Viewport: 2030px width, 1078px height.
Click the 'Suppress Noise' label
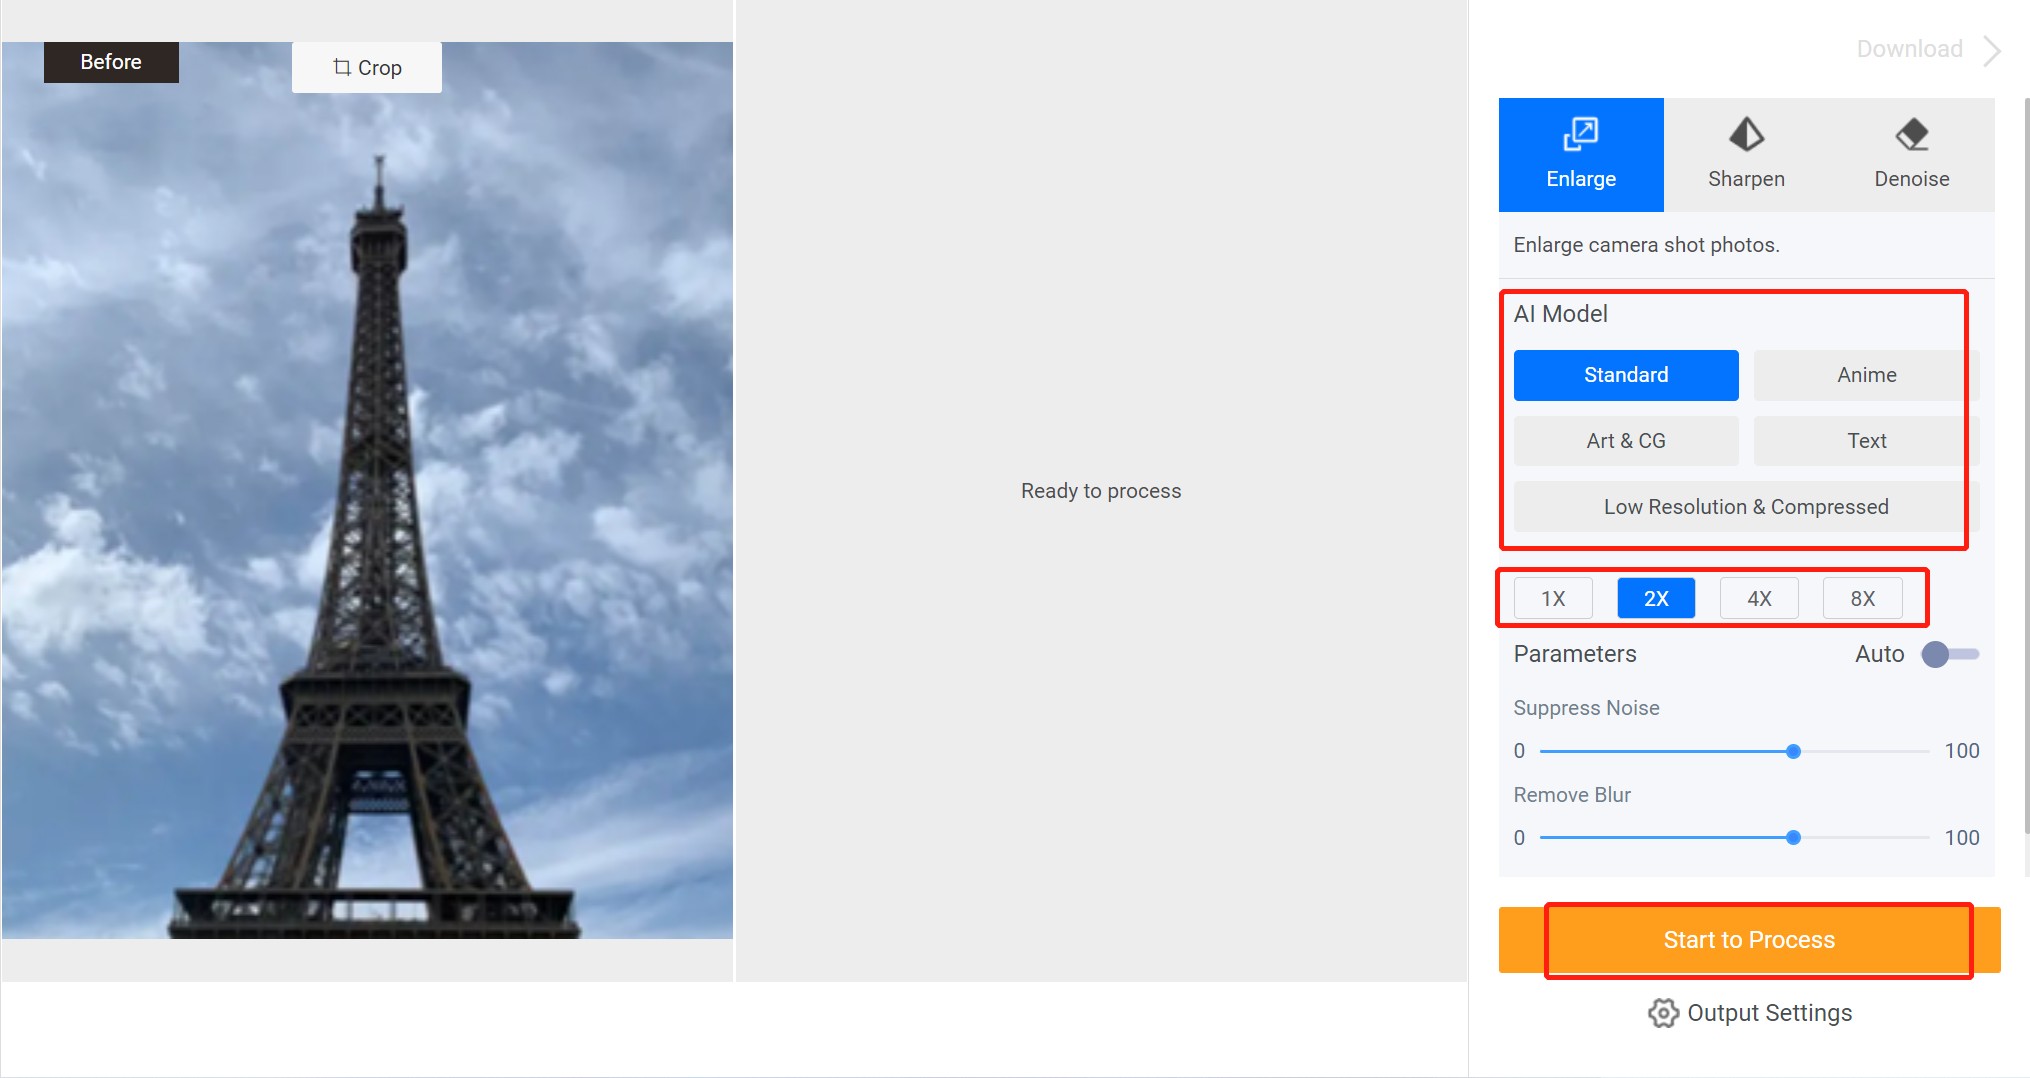pyautogui.click(x=1586, y=708)
